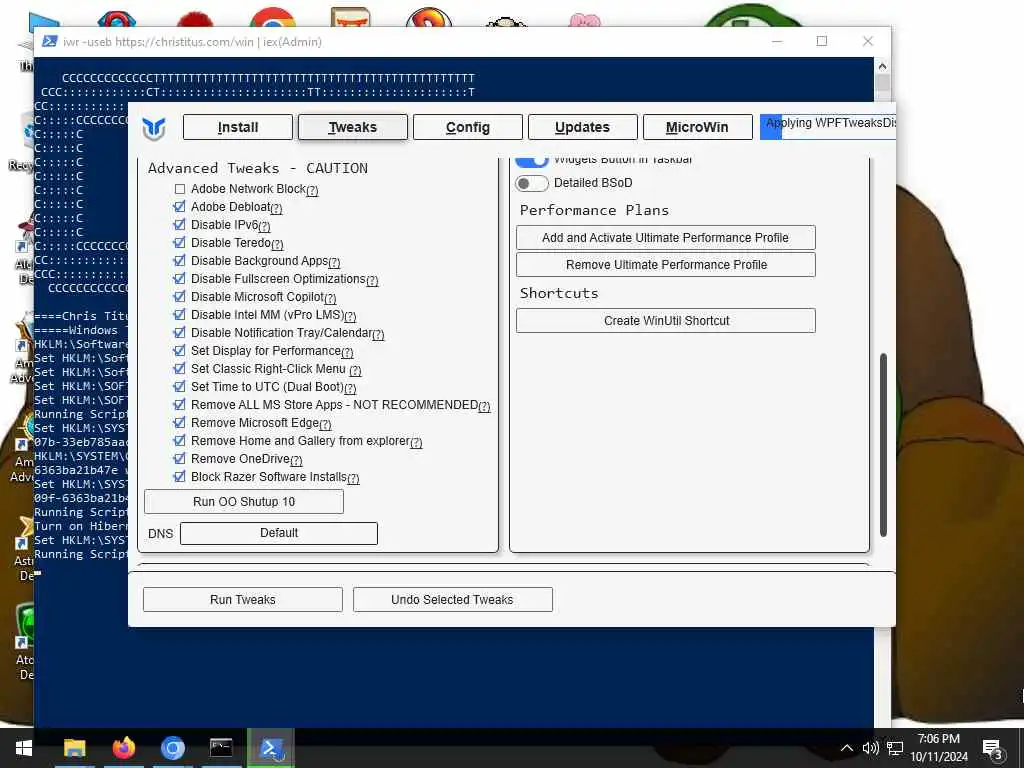Open the DNS Default dropdown
The image size is (1024, 768).
tap(279, 533)
